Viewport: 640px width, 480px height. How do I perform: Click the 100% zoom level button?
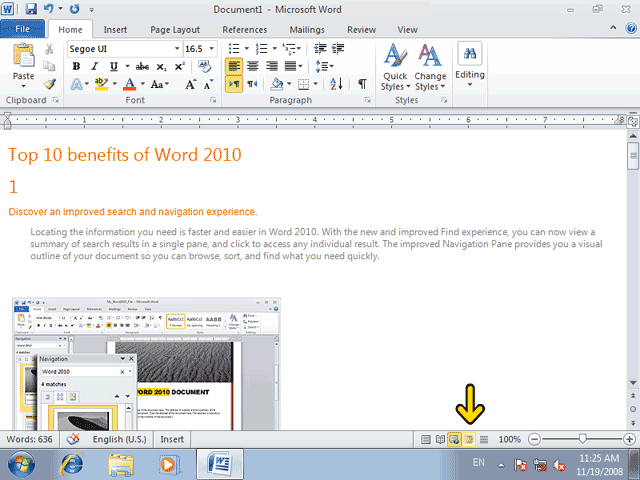(509, 439)
